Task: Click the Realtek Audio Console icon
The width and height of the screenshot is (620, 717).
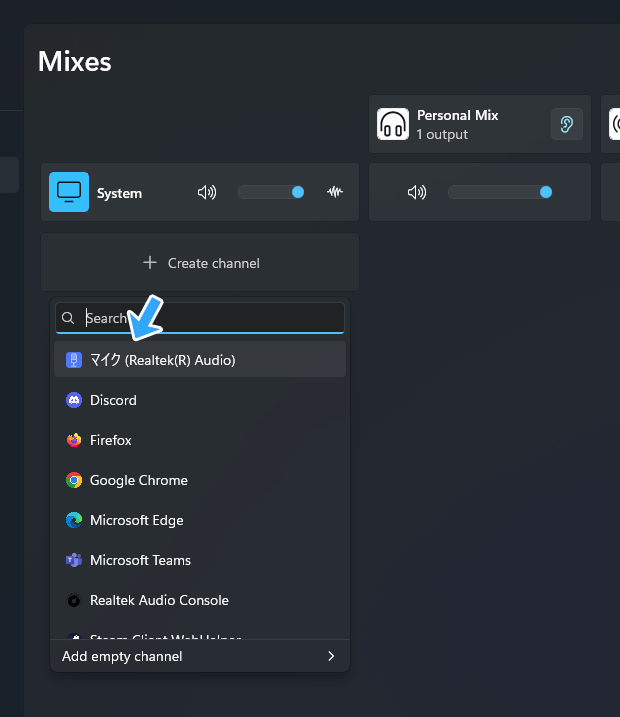Action: pyautogui.click(x=74, y=600)
